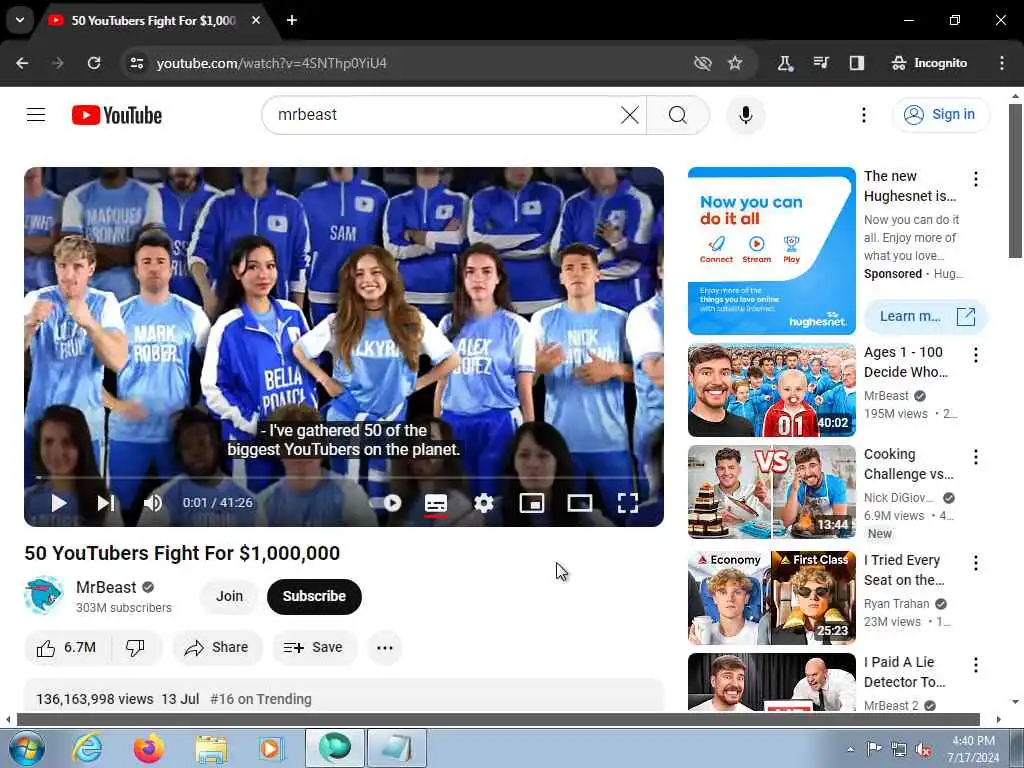The width and height of the screenshot is (1024, 768).
Task: Open YouTube settings three-dot menu near Sign in
Action: click(x=863, y=115)
